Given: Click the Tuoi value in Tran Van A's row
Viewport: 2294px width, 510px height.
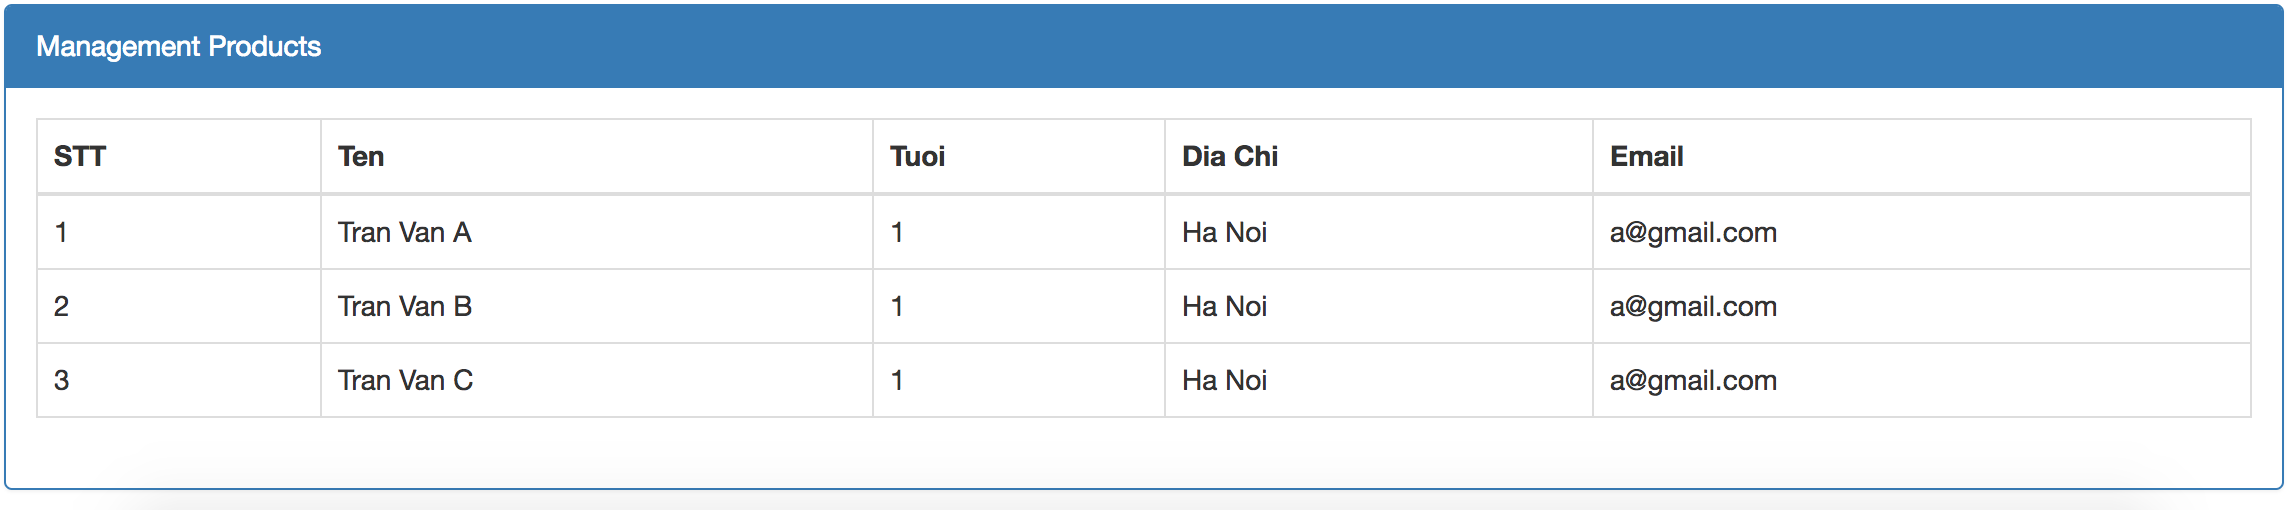Looking at the screenshot, I should (x=897, y=233).
